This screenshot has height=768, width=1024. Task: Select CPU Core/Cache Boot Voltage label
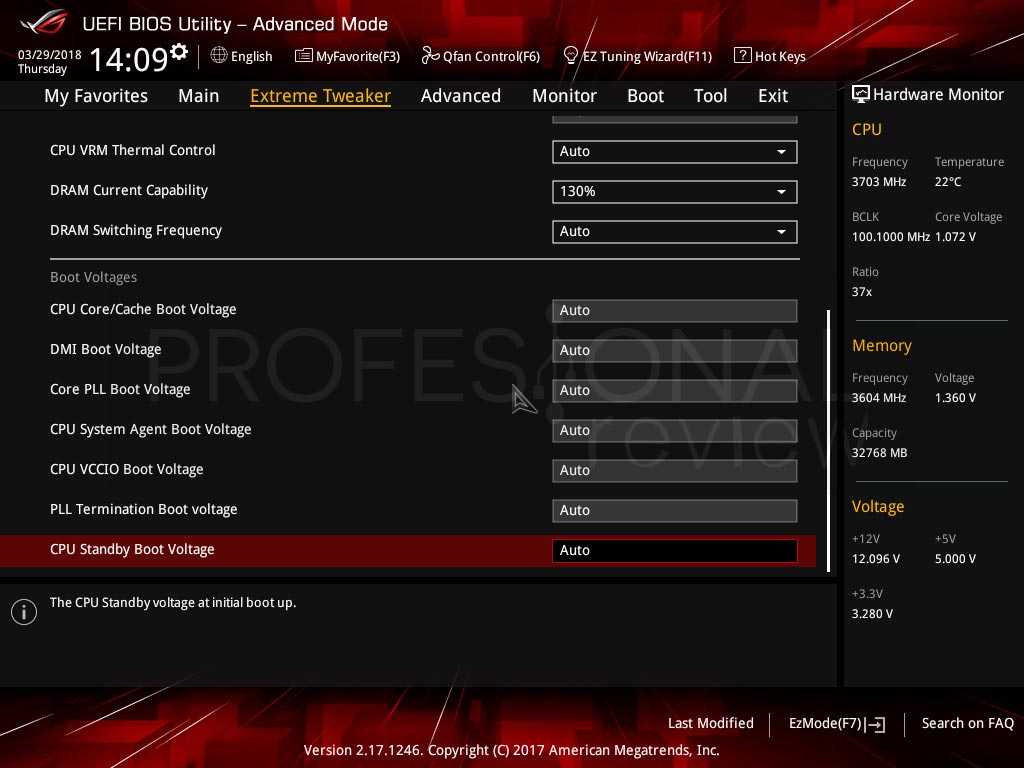point(143,309)
